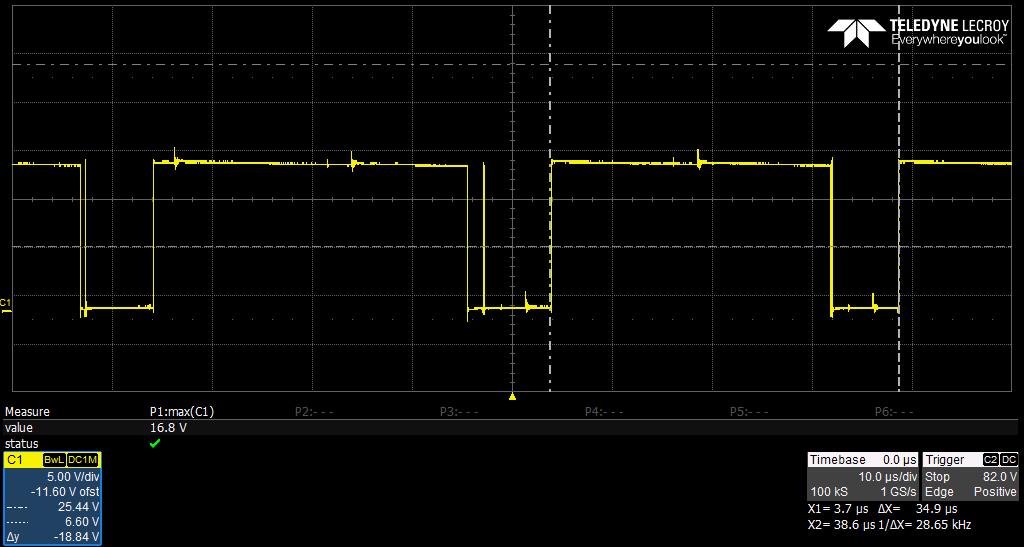This screenshot has width=1024, height=547.
Task: Click the Teledyne LeCroy logo
Action: click(x=918, y=32)
